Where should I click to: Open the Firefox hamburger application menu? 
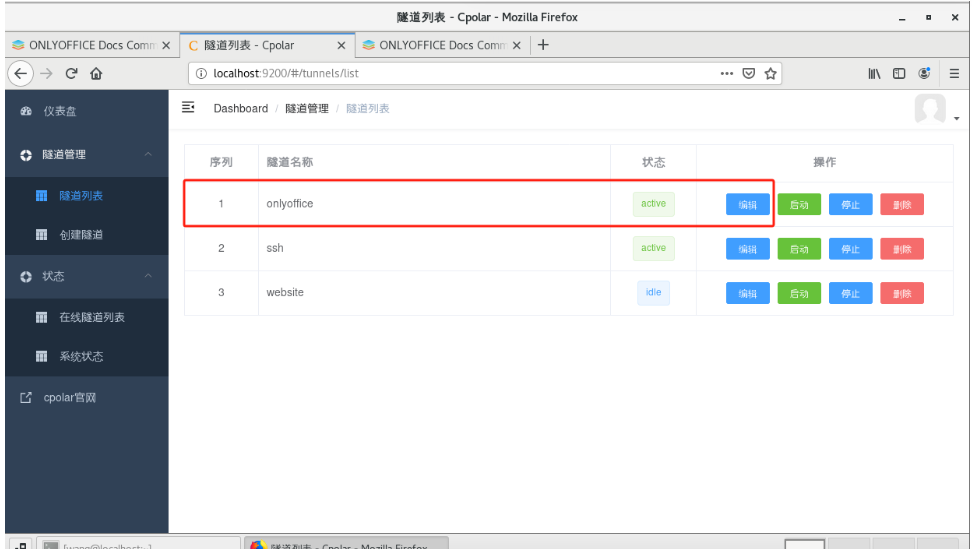pyautogui.click(x=954, y=73)
